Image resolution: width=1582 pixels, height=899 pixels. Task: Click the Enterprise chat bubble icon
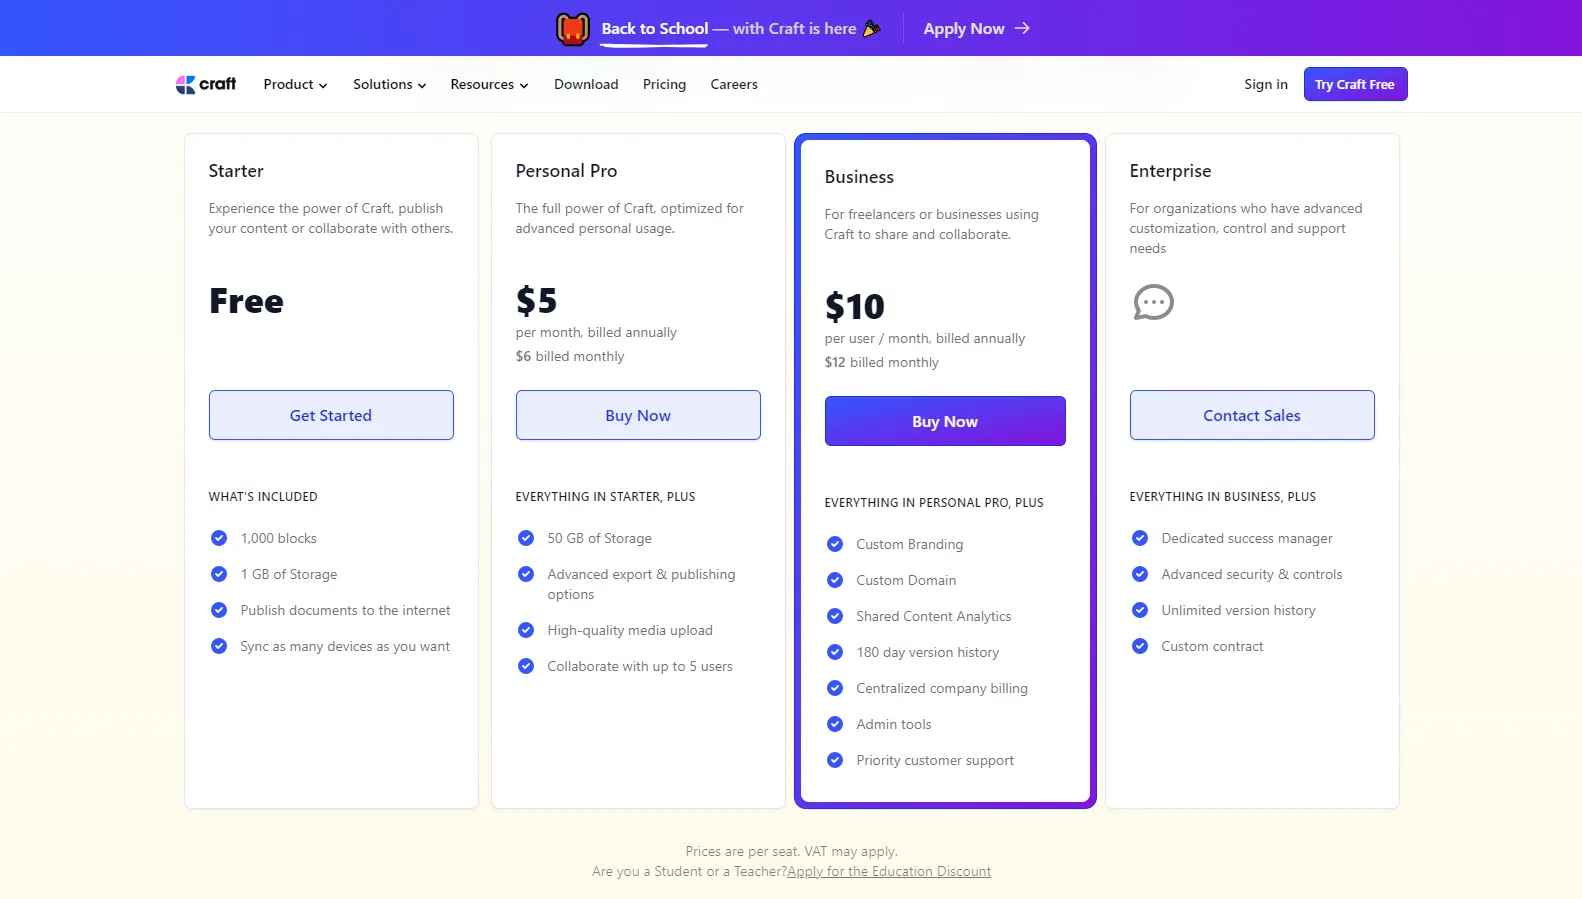pyautogui.click(x=1153, y=302)
